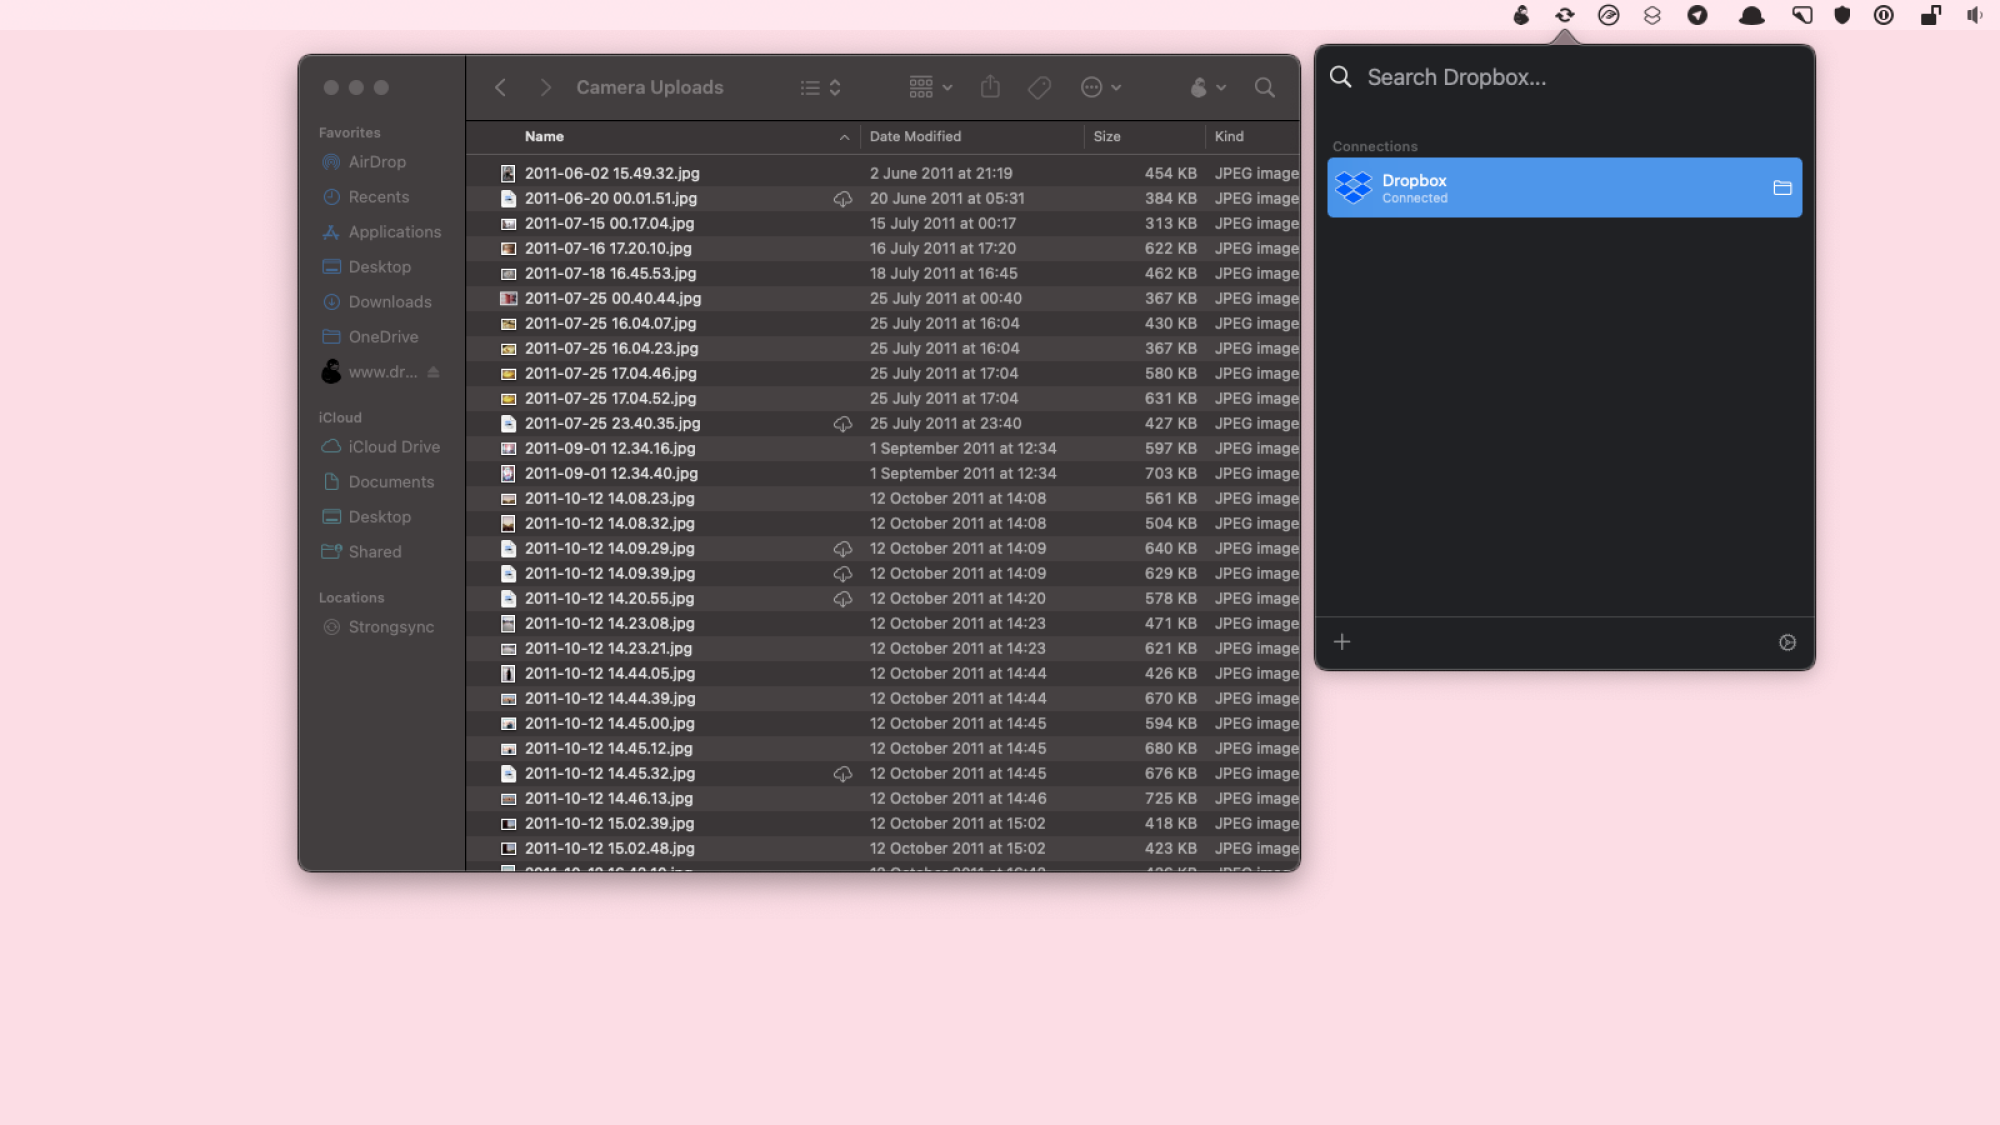Open the Strongsync toolbar dropdown in Finder
The width and height of the screenshot is (2000, 1125).
click(1208, 88)
